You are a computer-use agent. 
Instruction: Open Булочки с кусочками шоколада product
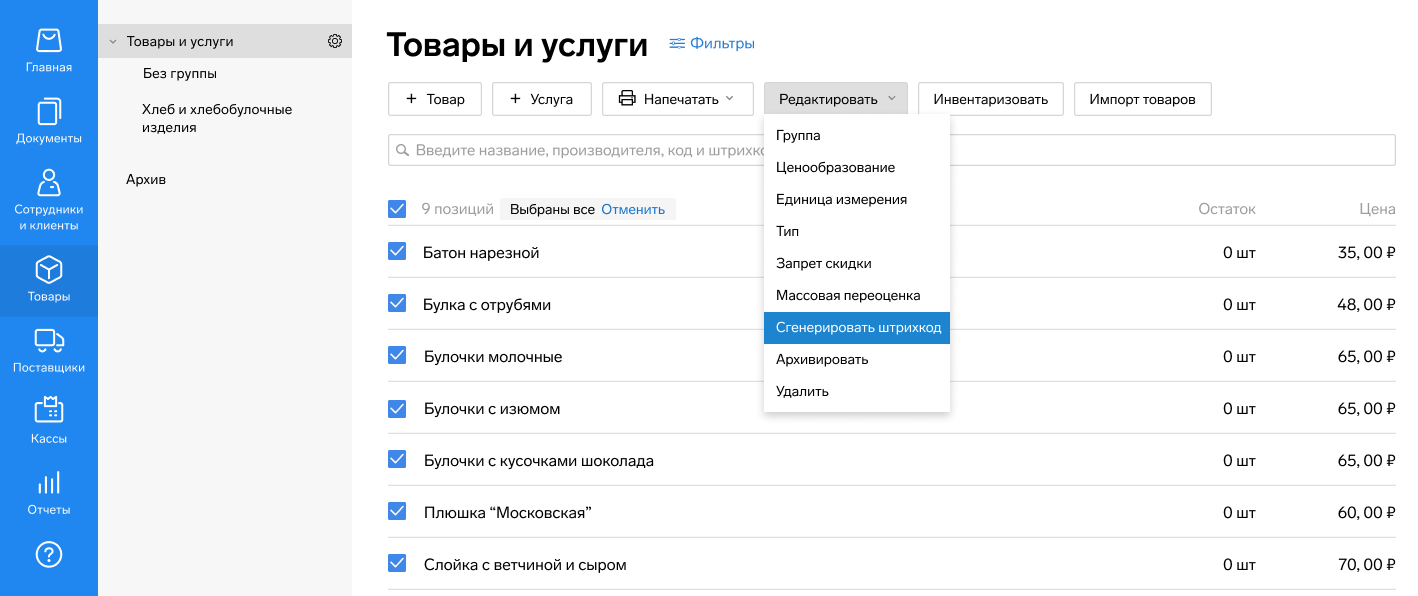pyautogui.click(x=539, y=460)
